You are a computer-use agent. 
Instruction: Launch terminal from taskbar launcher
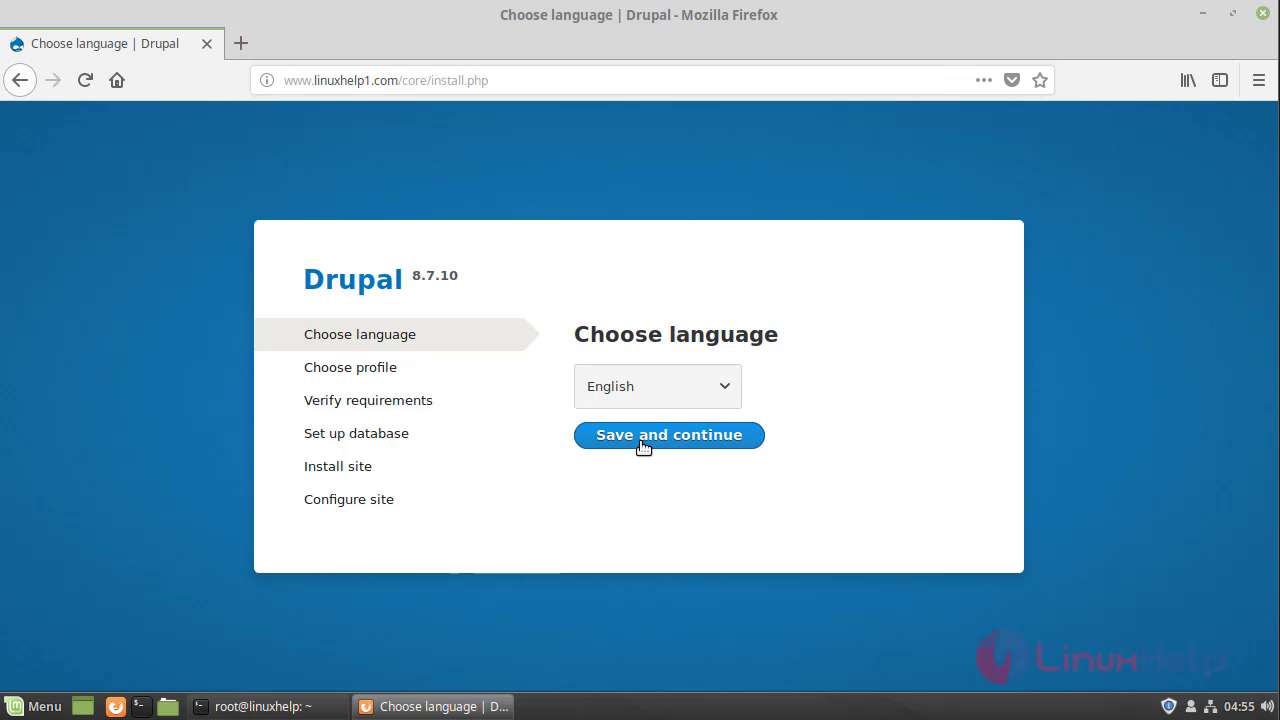pos(140,706)
